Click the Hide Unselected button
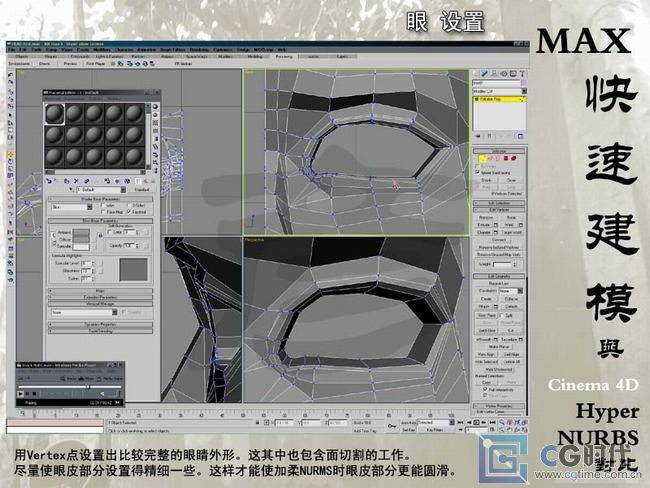This screenshot has height=488, width=650. [x=499, y=369]
